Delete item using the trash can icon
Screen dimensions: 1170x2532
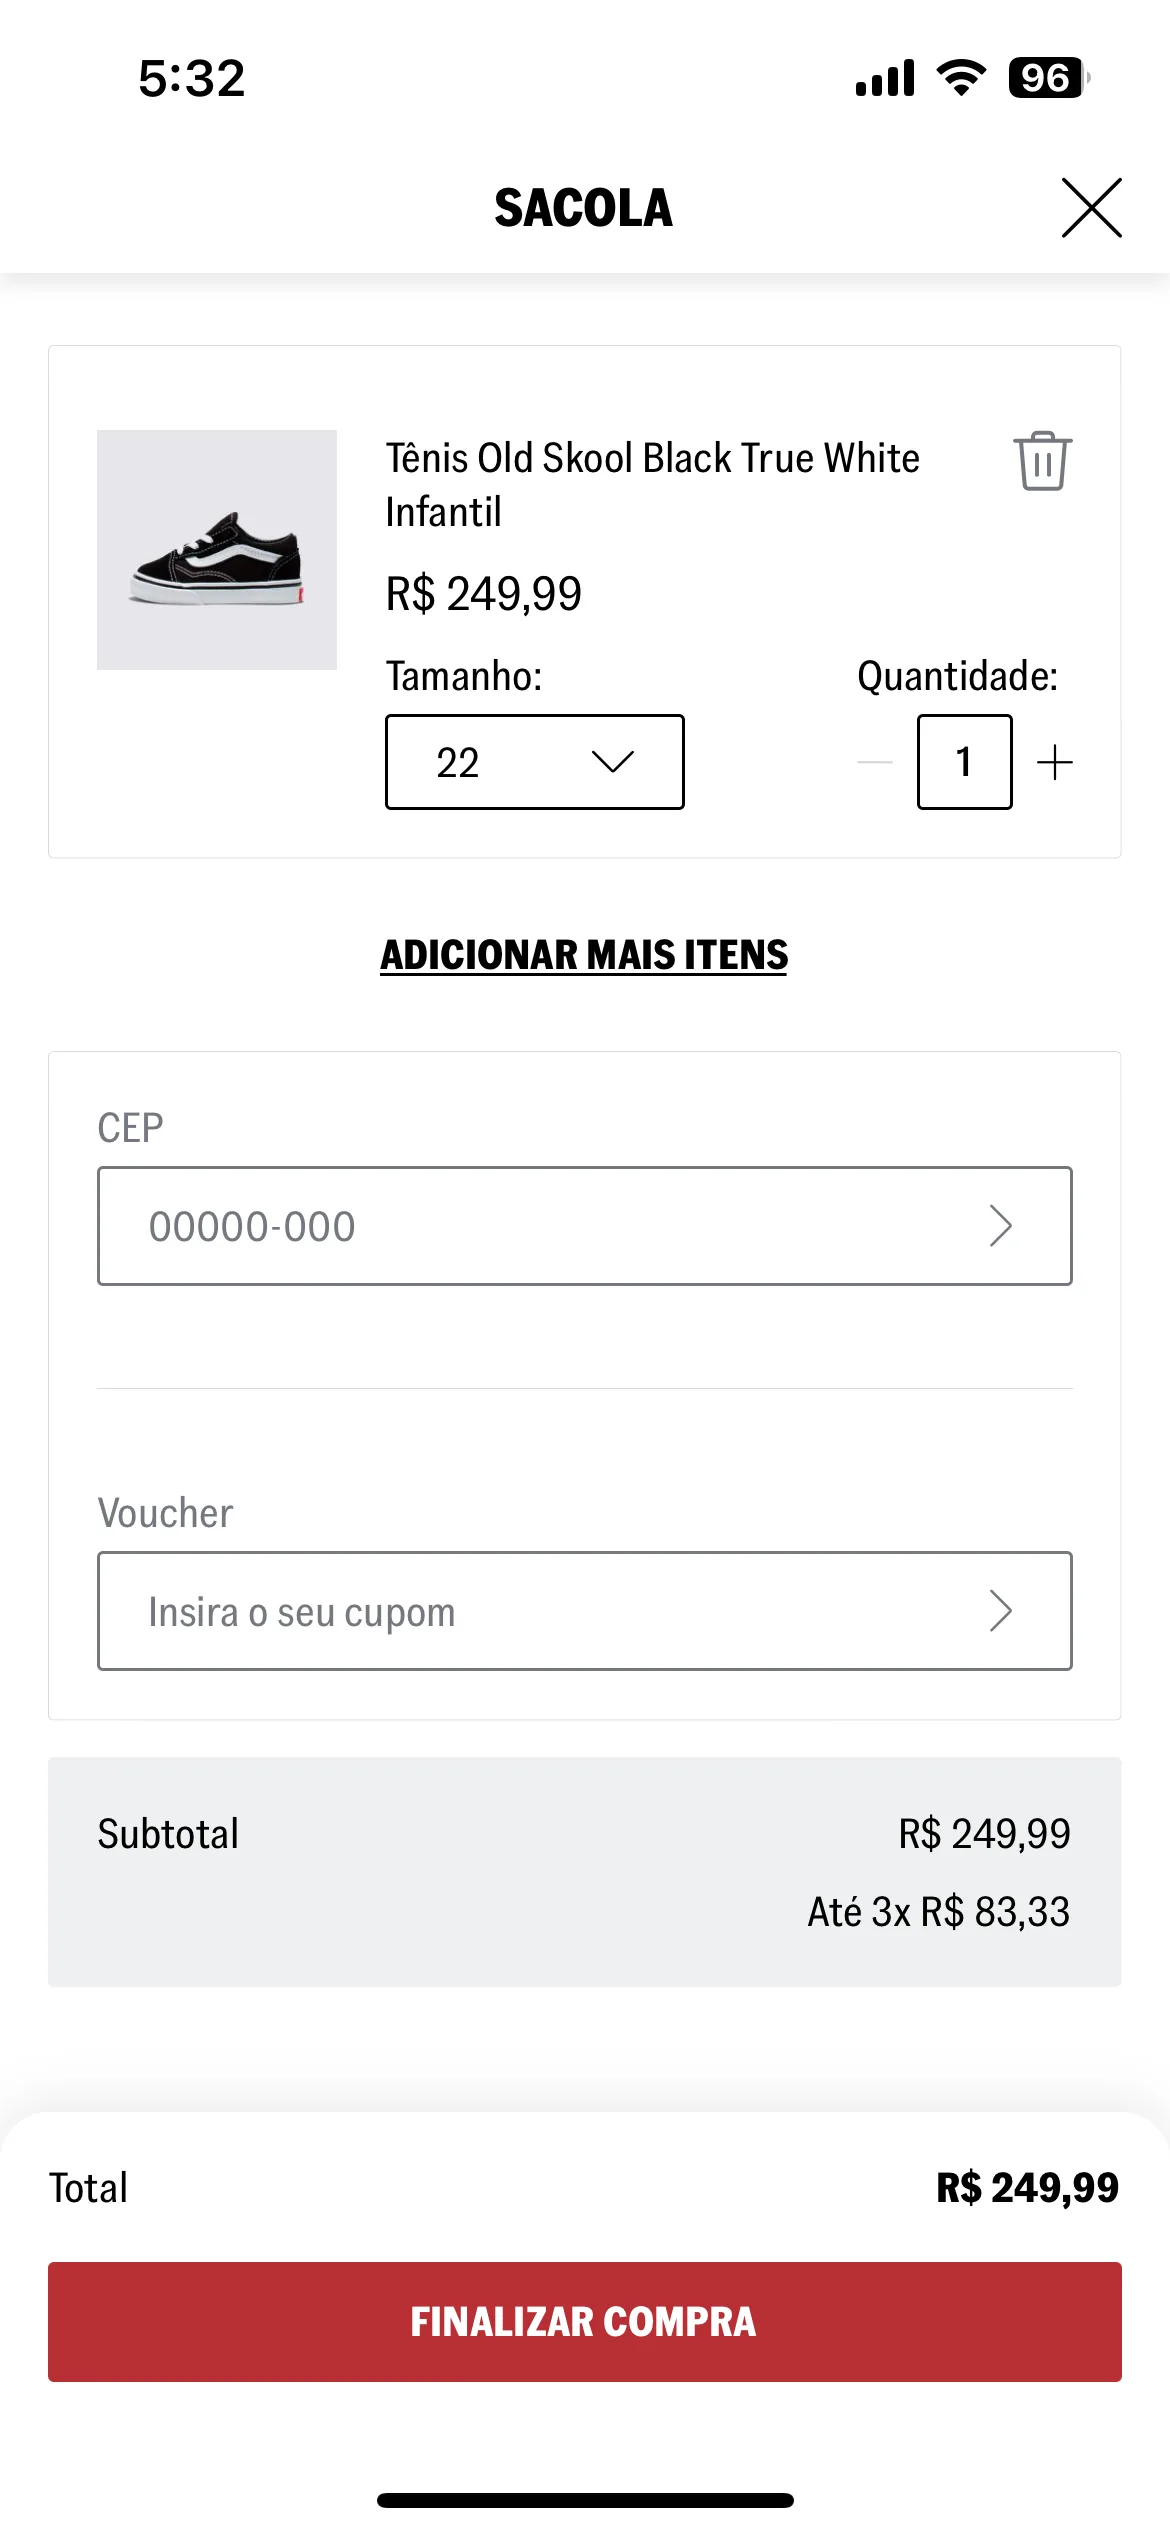point(1043,461)
